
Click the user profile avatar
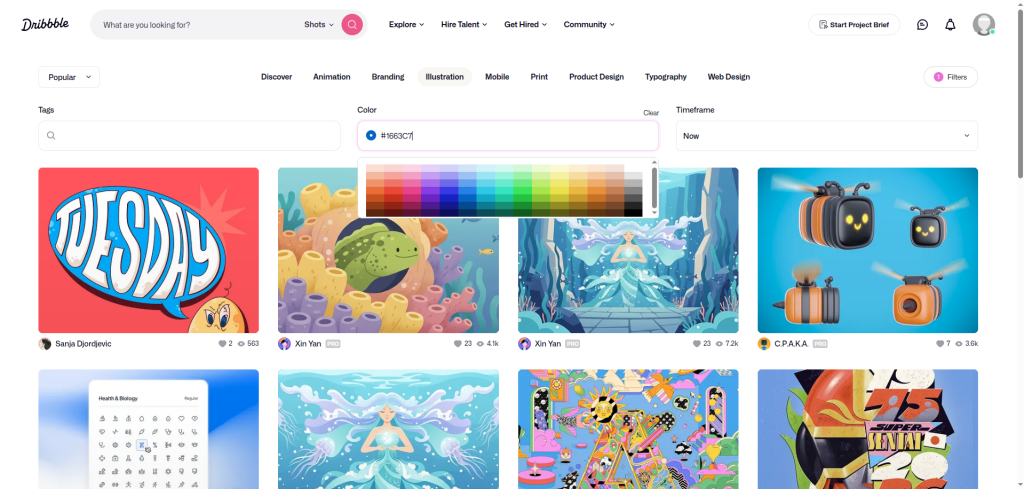[984, 25]
